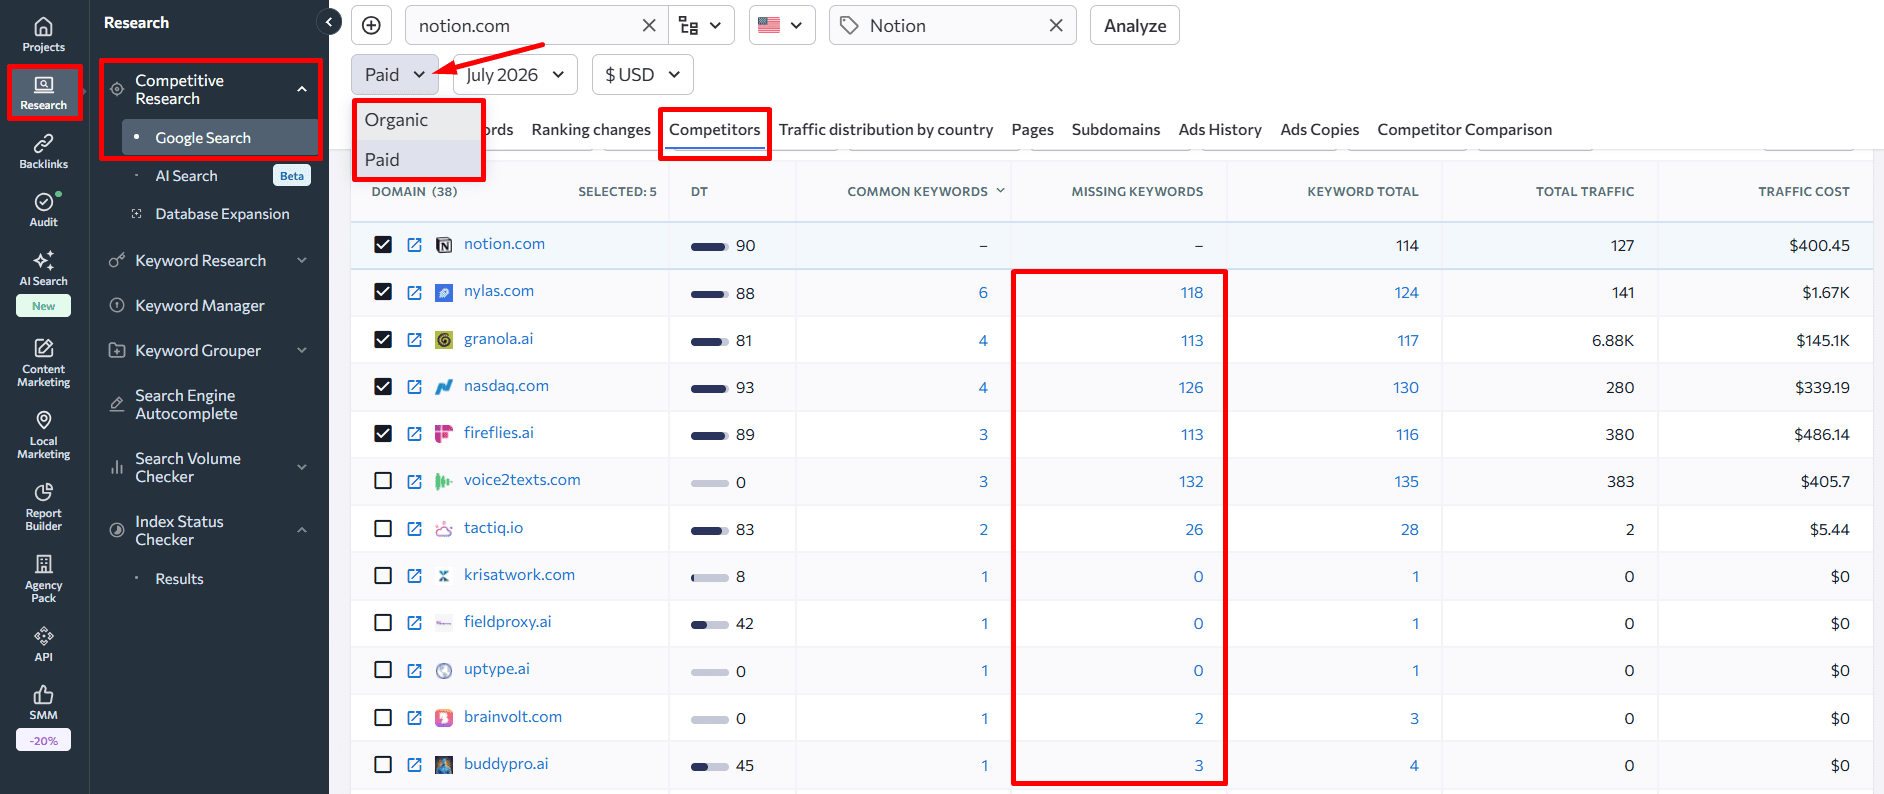
Task: Open the API section
Action: [44, 644]
